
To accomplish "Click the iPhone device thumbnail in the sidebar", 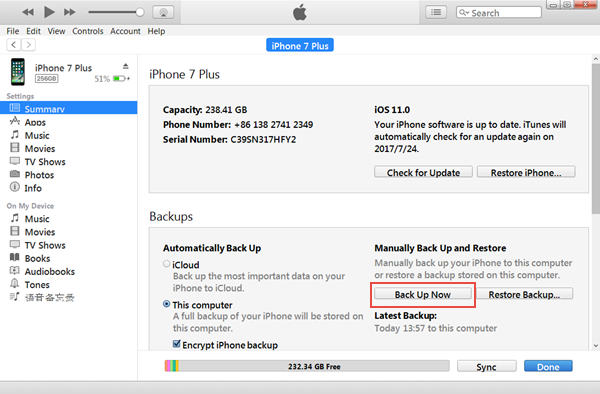I will [18, 72].
